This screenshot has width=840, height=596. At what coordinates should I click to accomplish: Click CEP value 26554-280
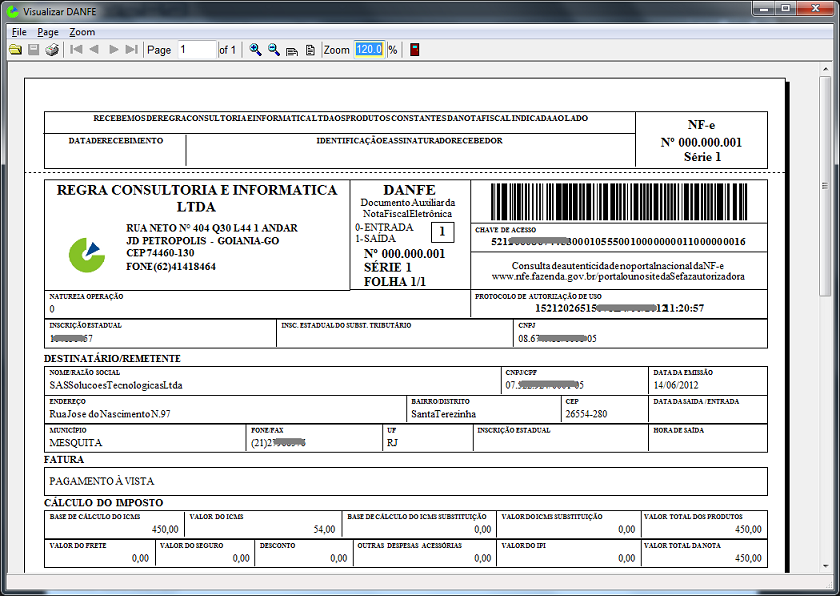(586, 414)
